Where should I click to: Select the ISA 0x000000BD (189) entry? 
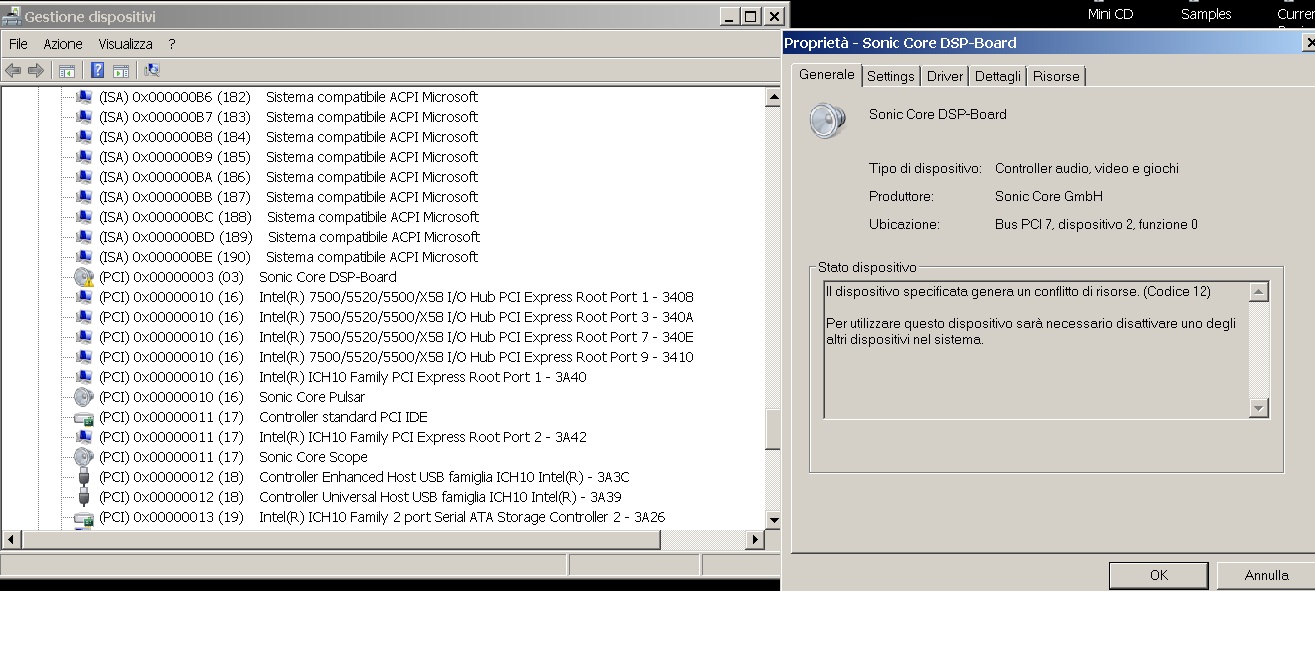(289, 237)
